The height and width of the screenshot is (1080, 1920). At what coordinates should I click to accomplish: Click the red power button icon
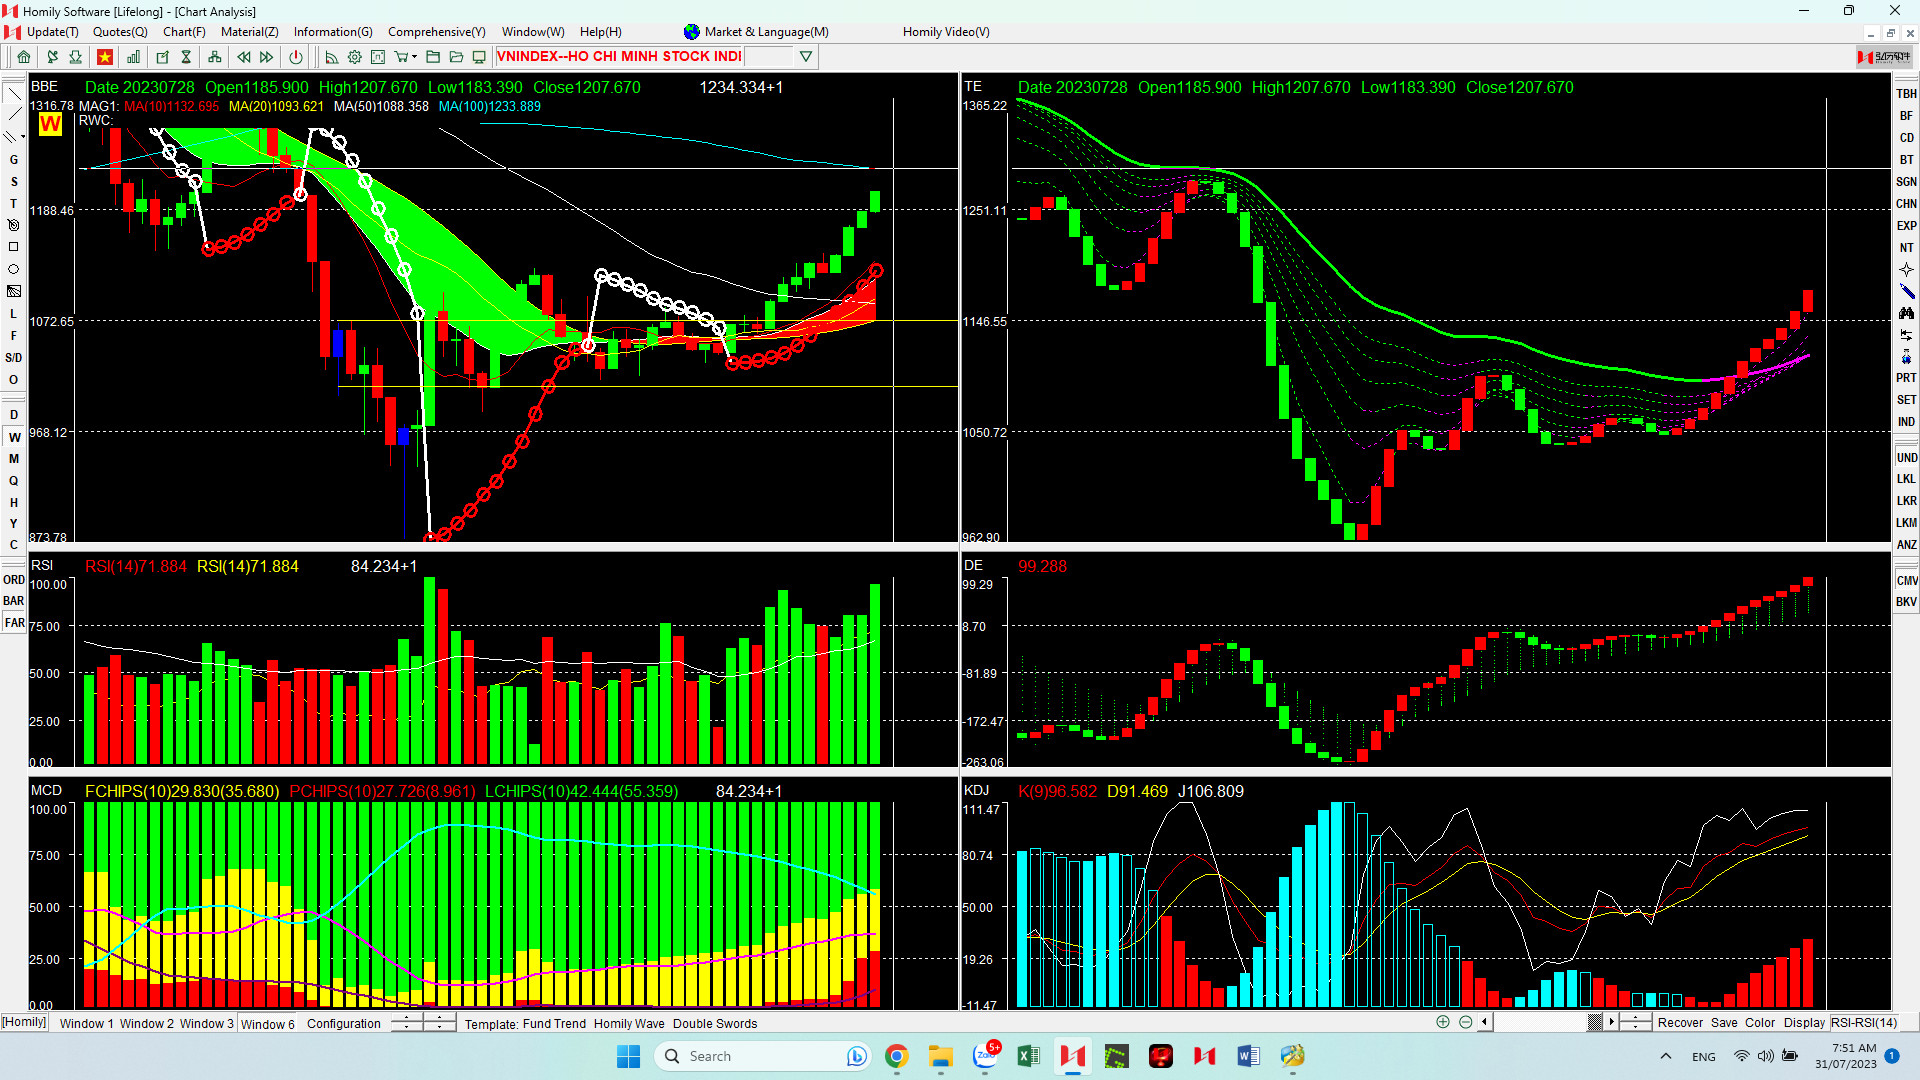pyautogui.click(x=296, y=57)
